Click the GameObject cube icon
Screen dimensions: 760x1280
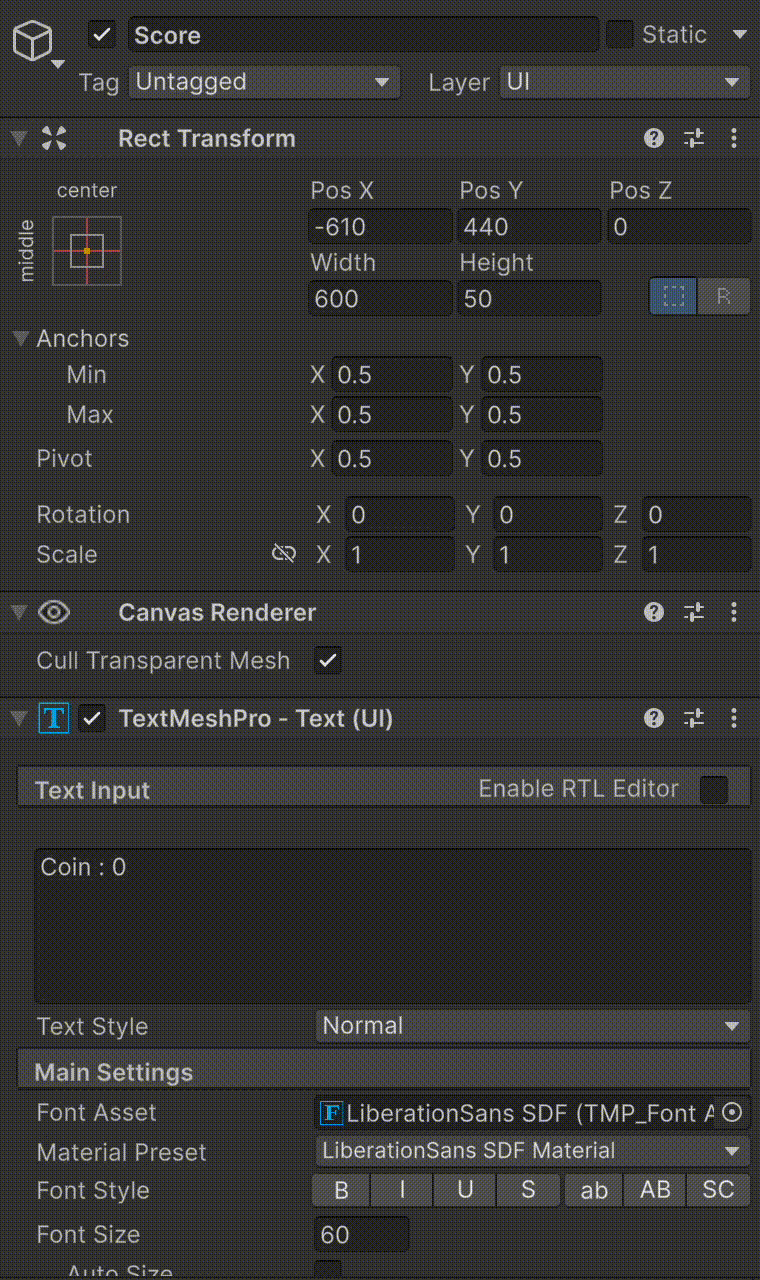[x=32, y=42]
